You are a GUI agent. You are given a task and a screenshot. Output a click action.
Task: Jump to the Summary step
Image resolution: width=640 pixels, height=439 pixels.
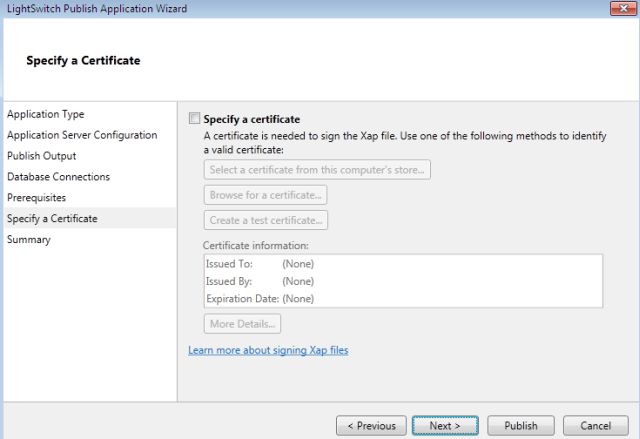click(29, 240)
